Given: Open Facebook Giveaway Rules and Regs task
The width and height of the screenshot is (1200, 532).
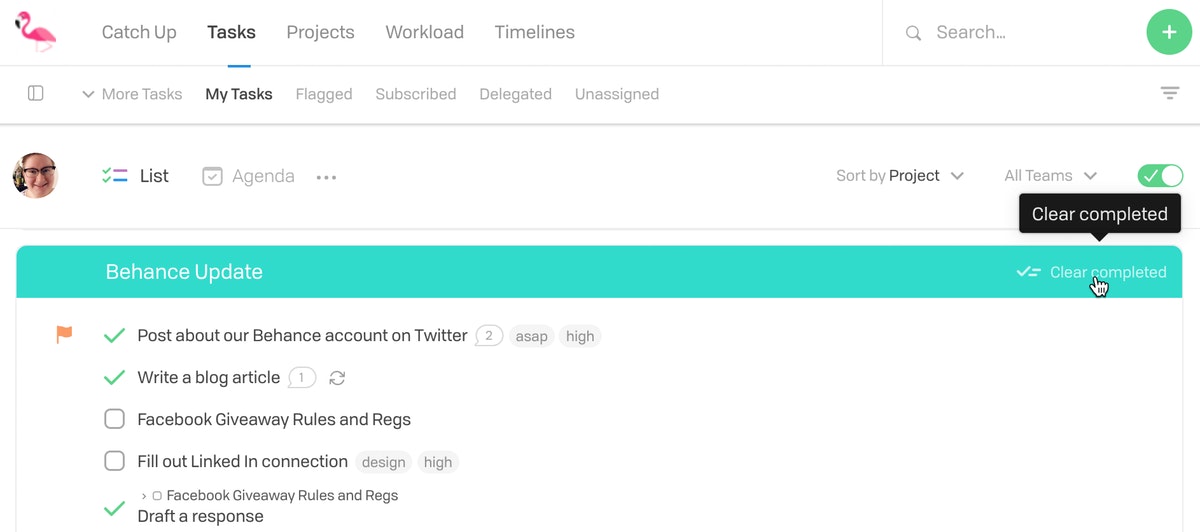Looking at the screenshot, I should tap(274, 419).
